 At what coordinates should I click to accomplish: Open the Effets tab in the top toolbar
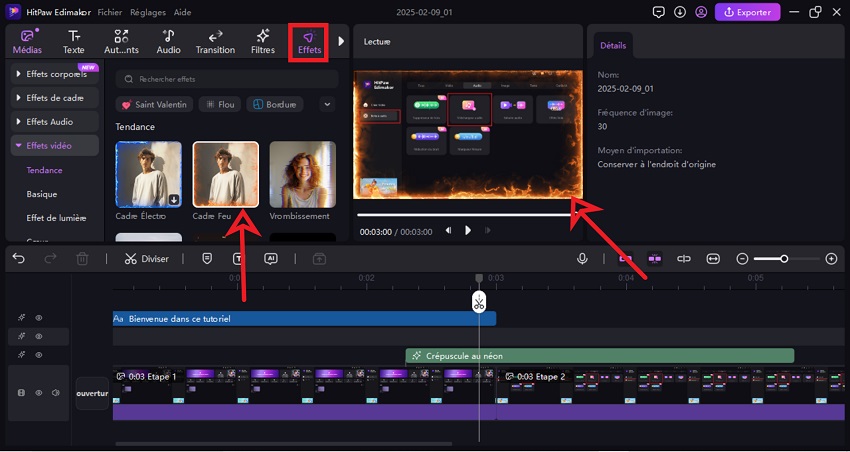308,41
